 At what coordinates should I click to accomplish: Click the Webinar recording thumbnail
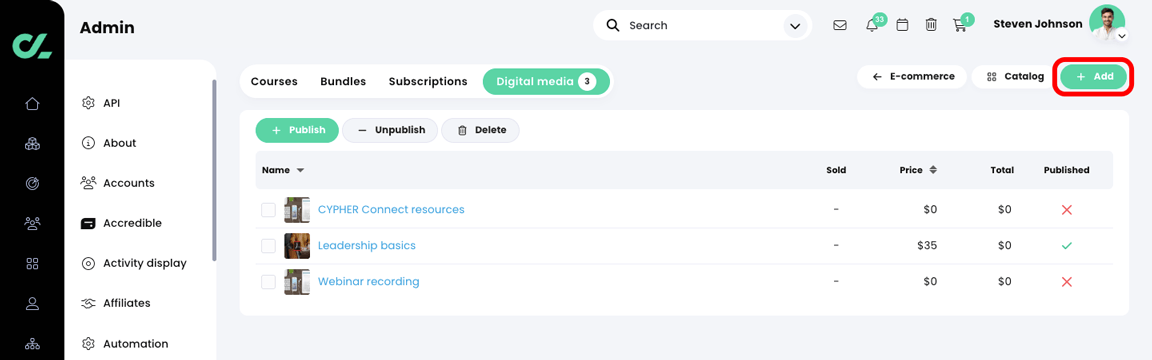tap(297, 281)
